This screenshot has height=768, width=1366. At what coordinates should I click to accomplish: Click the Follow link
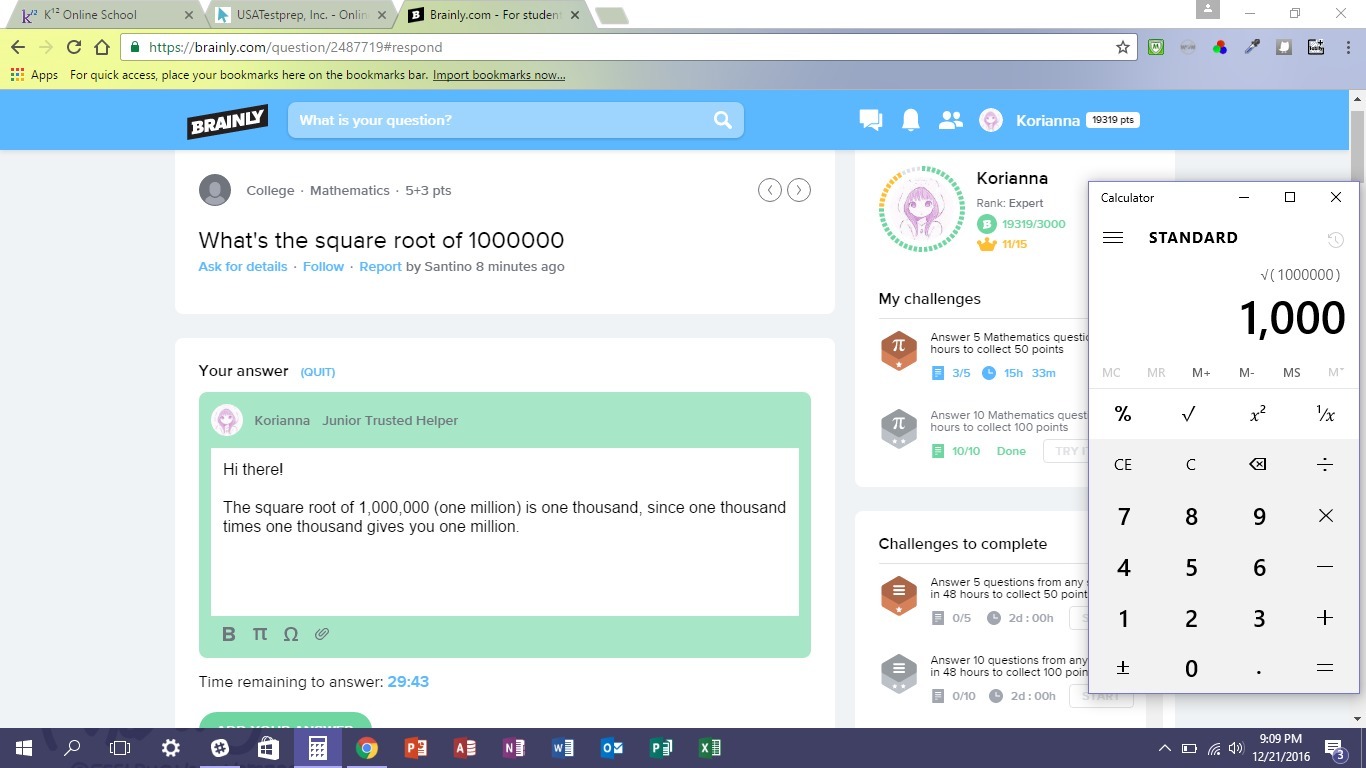point(323,267)
